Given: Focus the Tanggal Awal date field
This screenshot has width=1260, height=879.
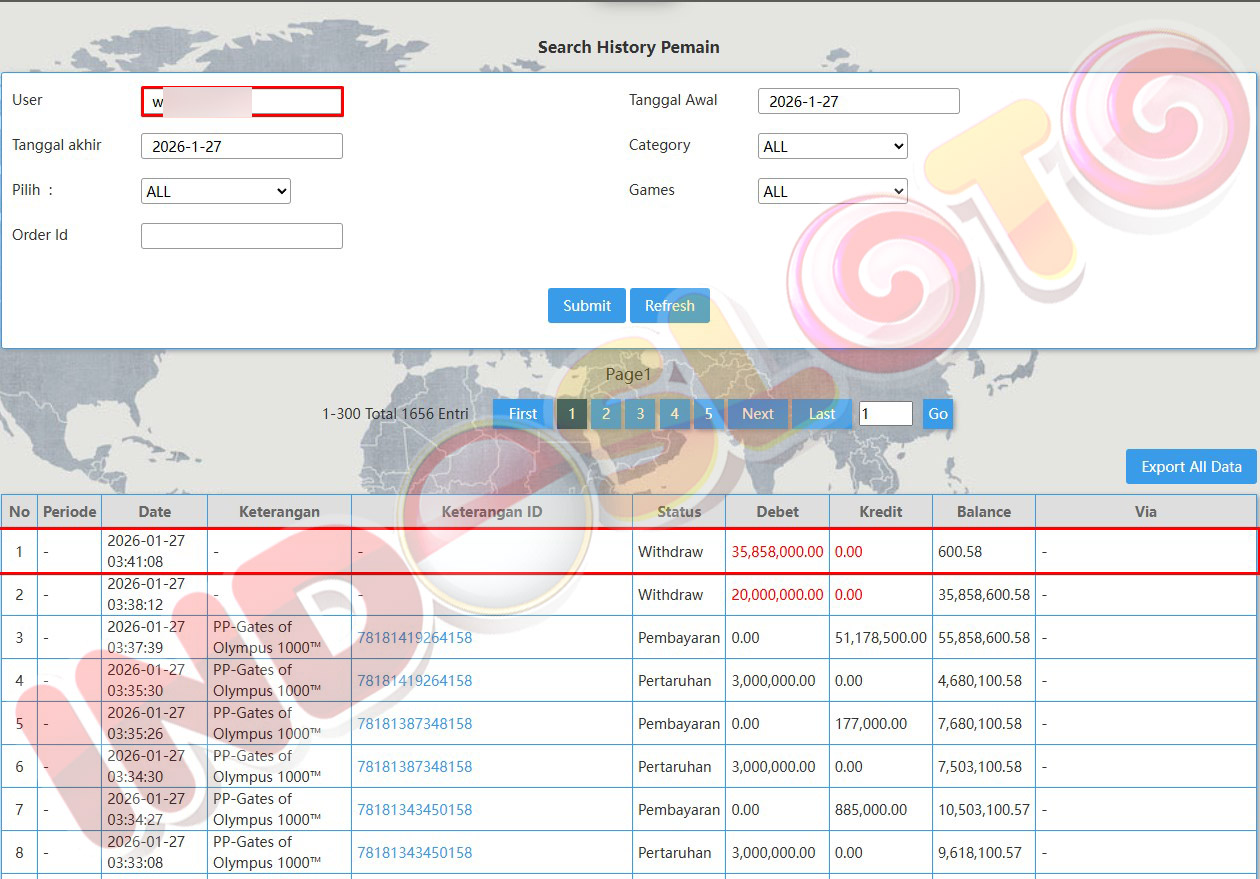Looking at the screenshot, I should (858, 101).
